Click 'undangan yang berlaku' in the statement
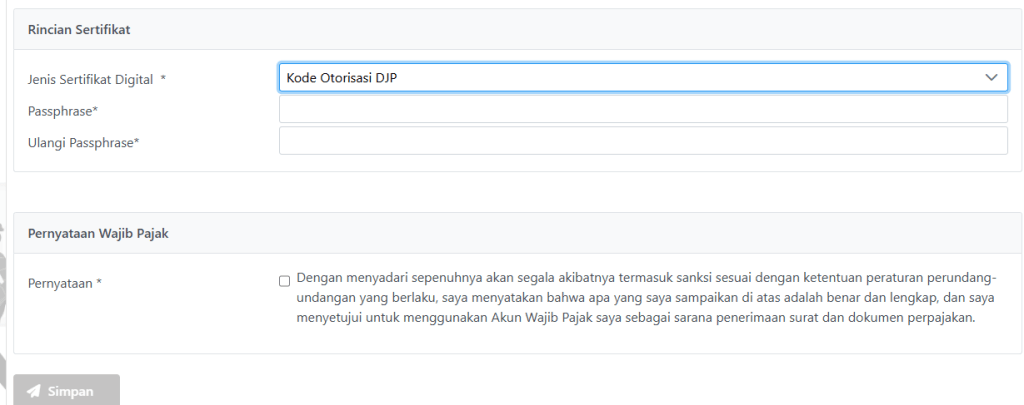This screenshot has width=1024, height=405. (366, 299)
